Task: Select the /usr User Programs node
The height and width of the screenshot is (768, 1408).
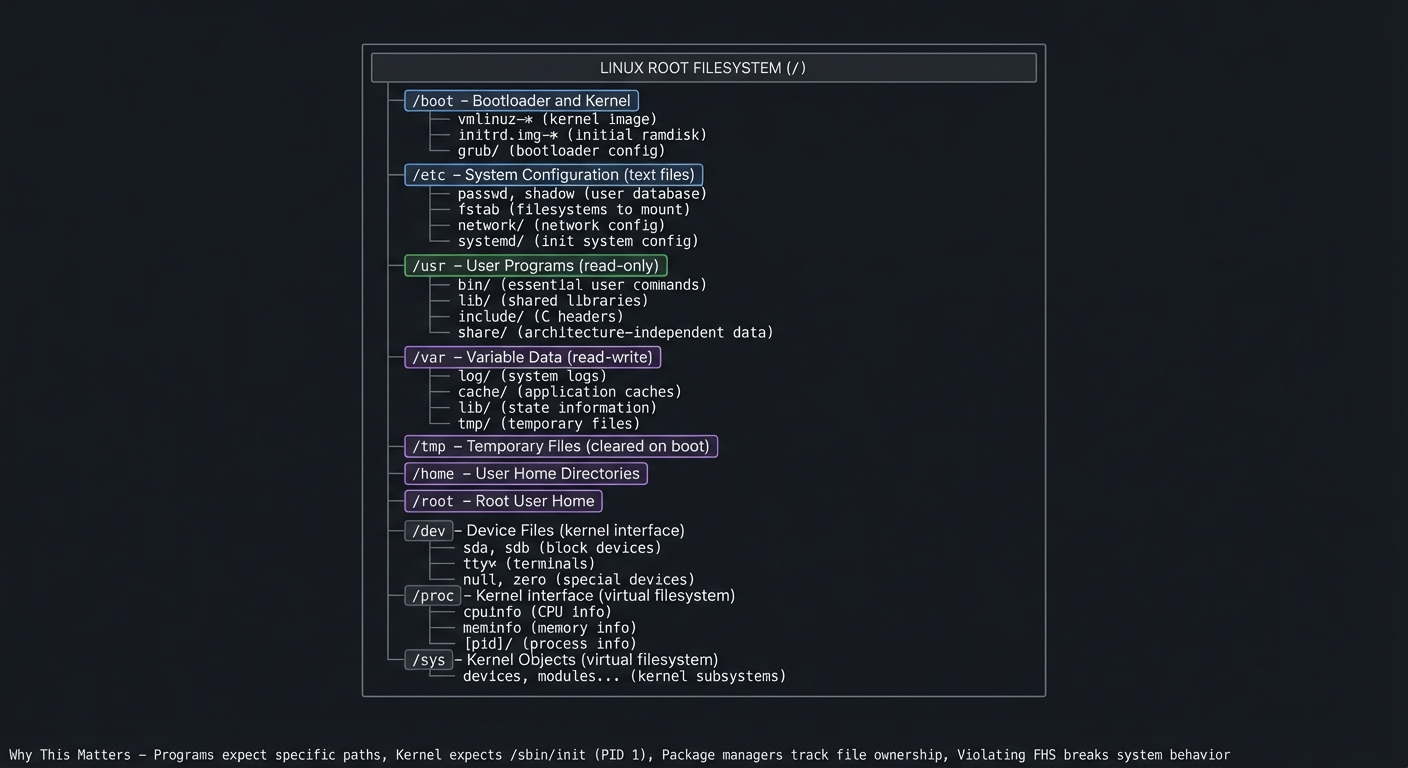Action: point(536,265)
